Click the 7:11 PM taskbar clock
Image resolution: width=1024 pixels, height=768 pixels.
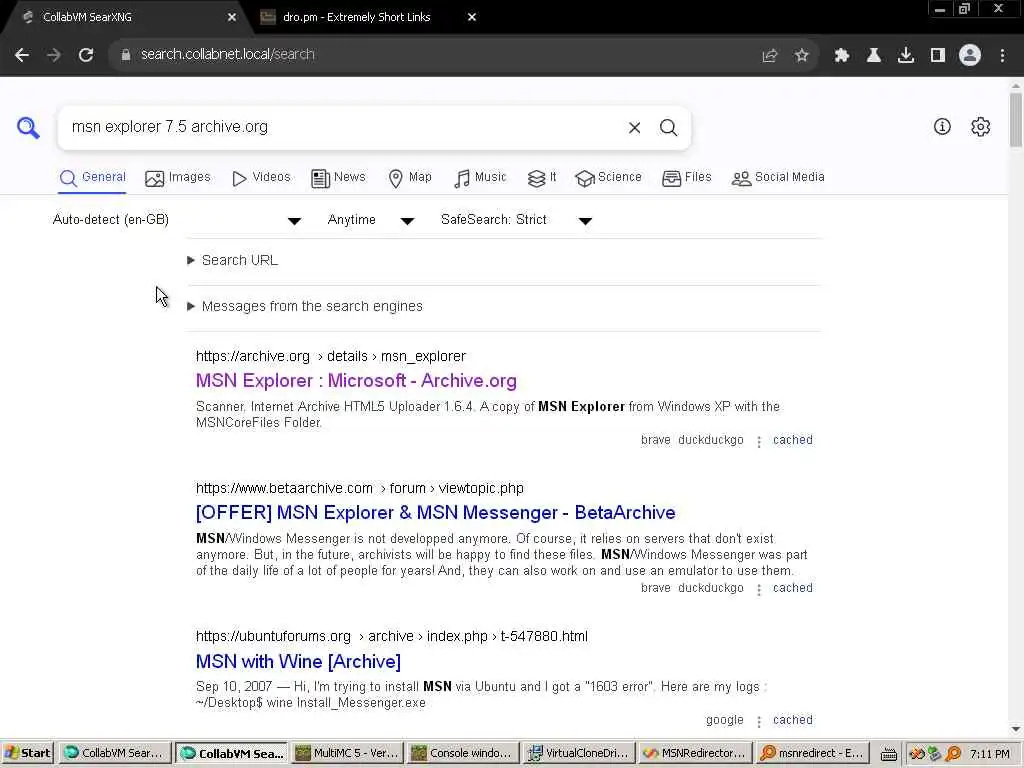(x=989, y=754)
